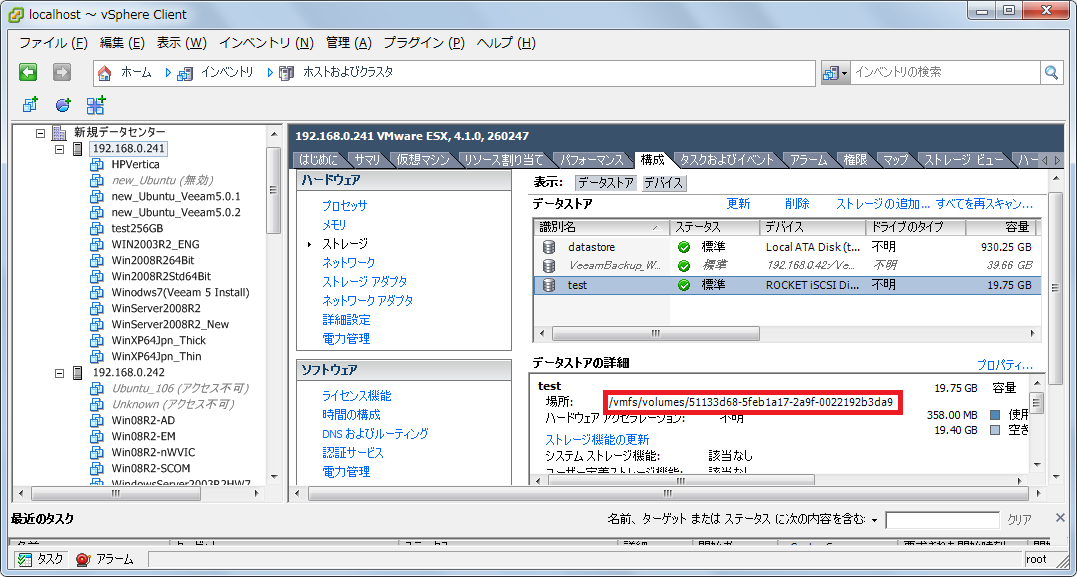Toggle the データストア view button

coord(606,183)
